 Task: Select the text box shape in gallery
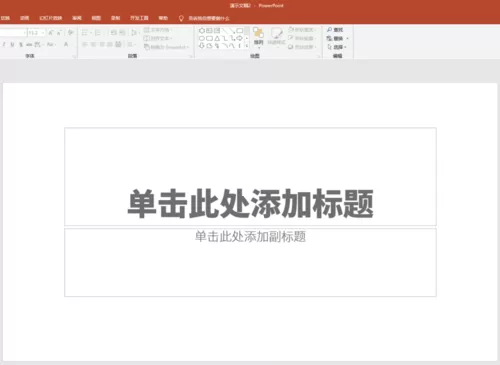point(209,31)
